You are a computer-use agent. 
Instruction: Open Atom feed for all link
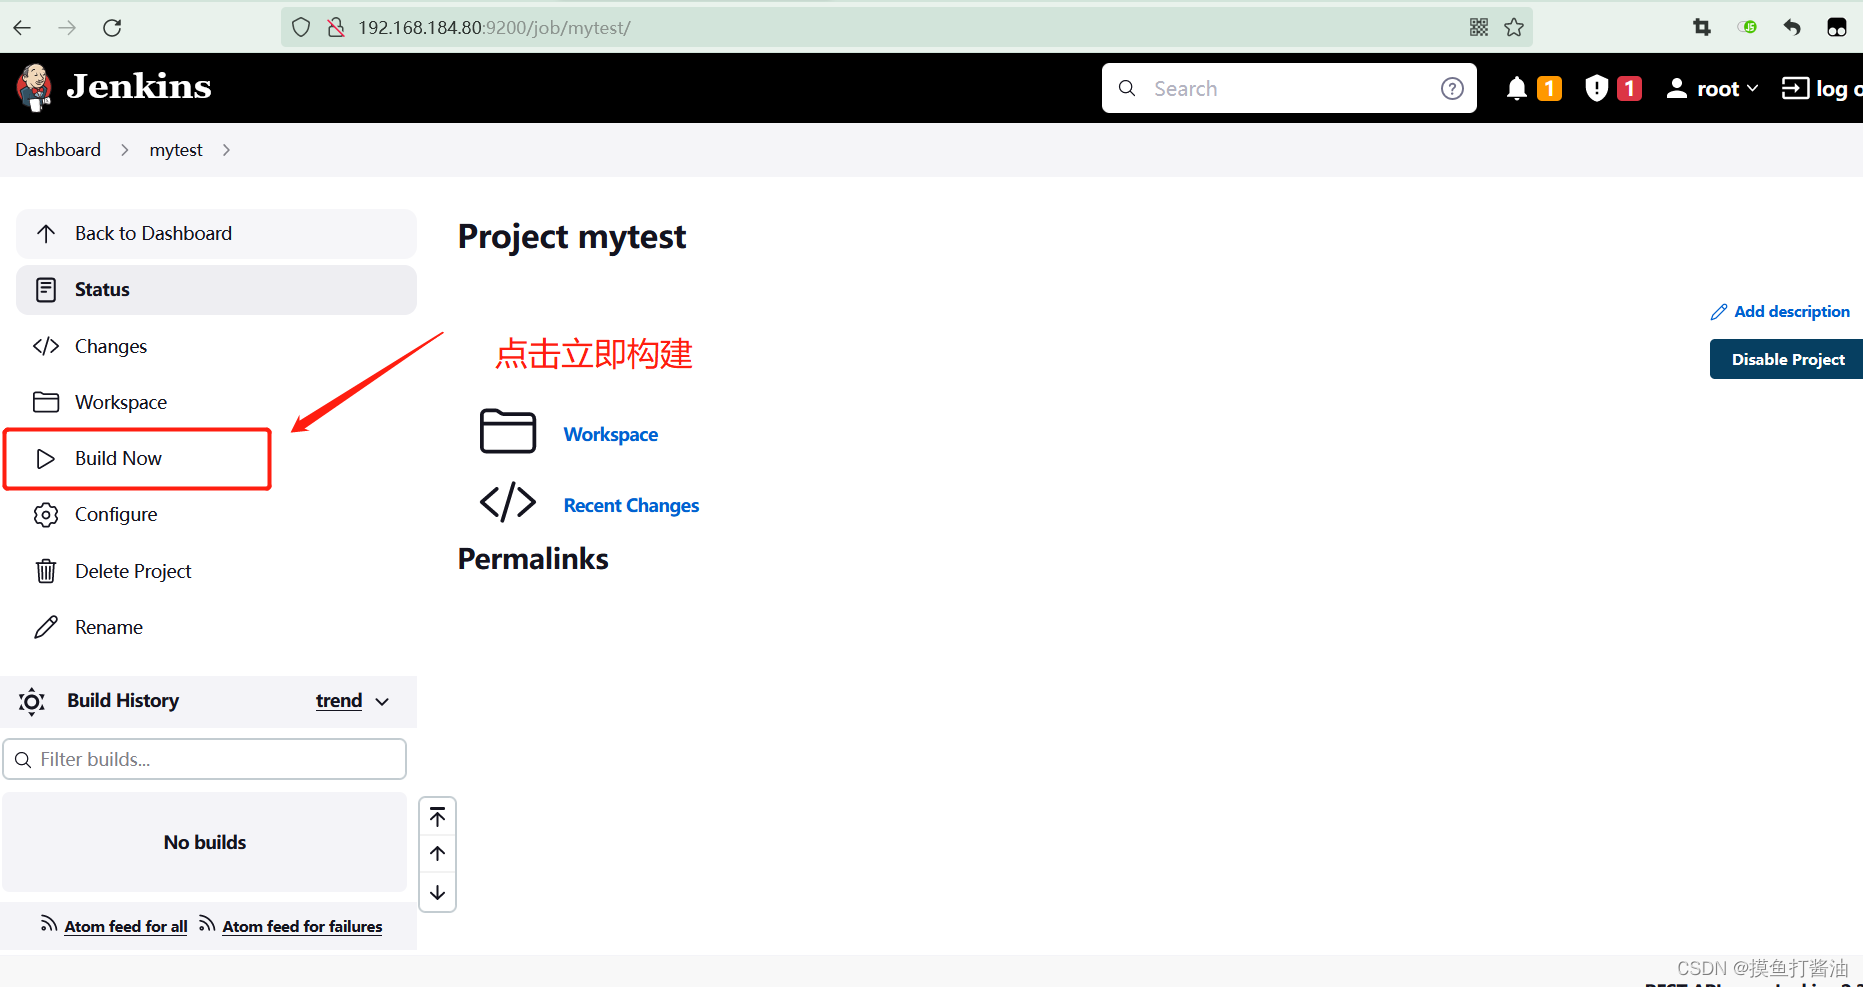[x=126, y=927]
